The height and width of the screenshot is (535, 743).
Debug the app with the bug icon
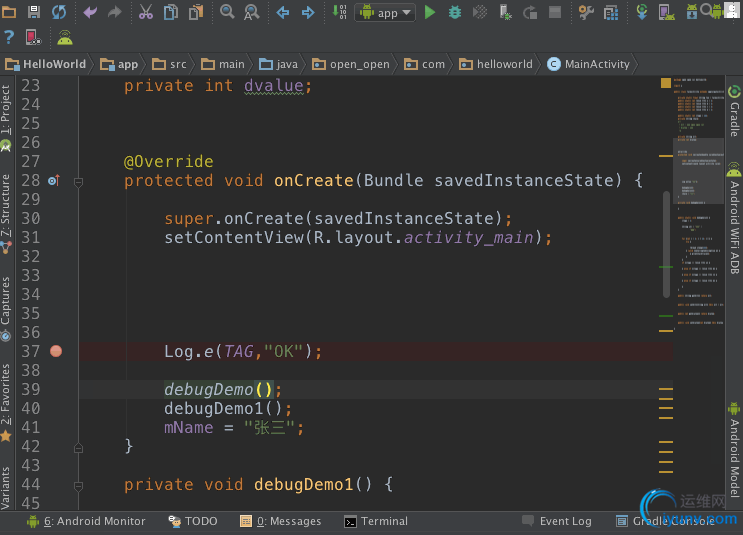455,12
